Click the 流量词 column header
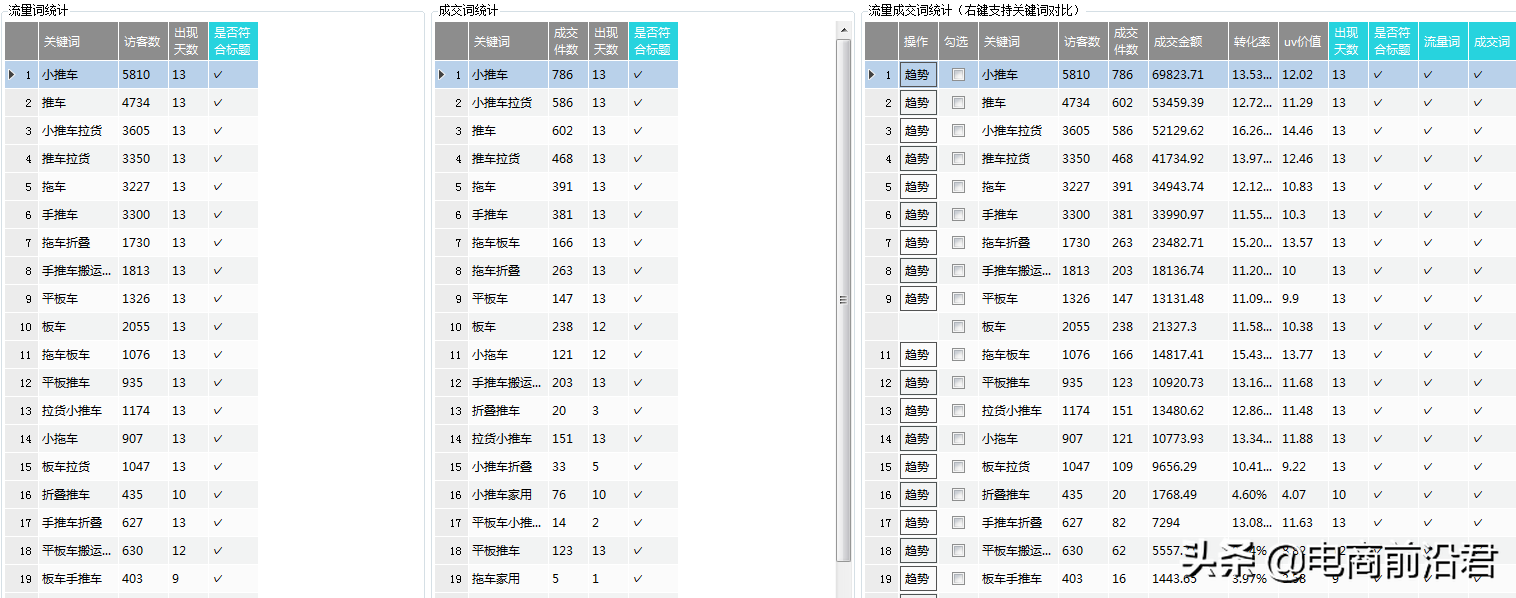Image resolution: width=1516 pixels, height=598 pixels. point(1443,42)
